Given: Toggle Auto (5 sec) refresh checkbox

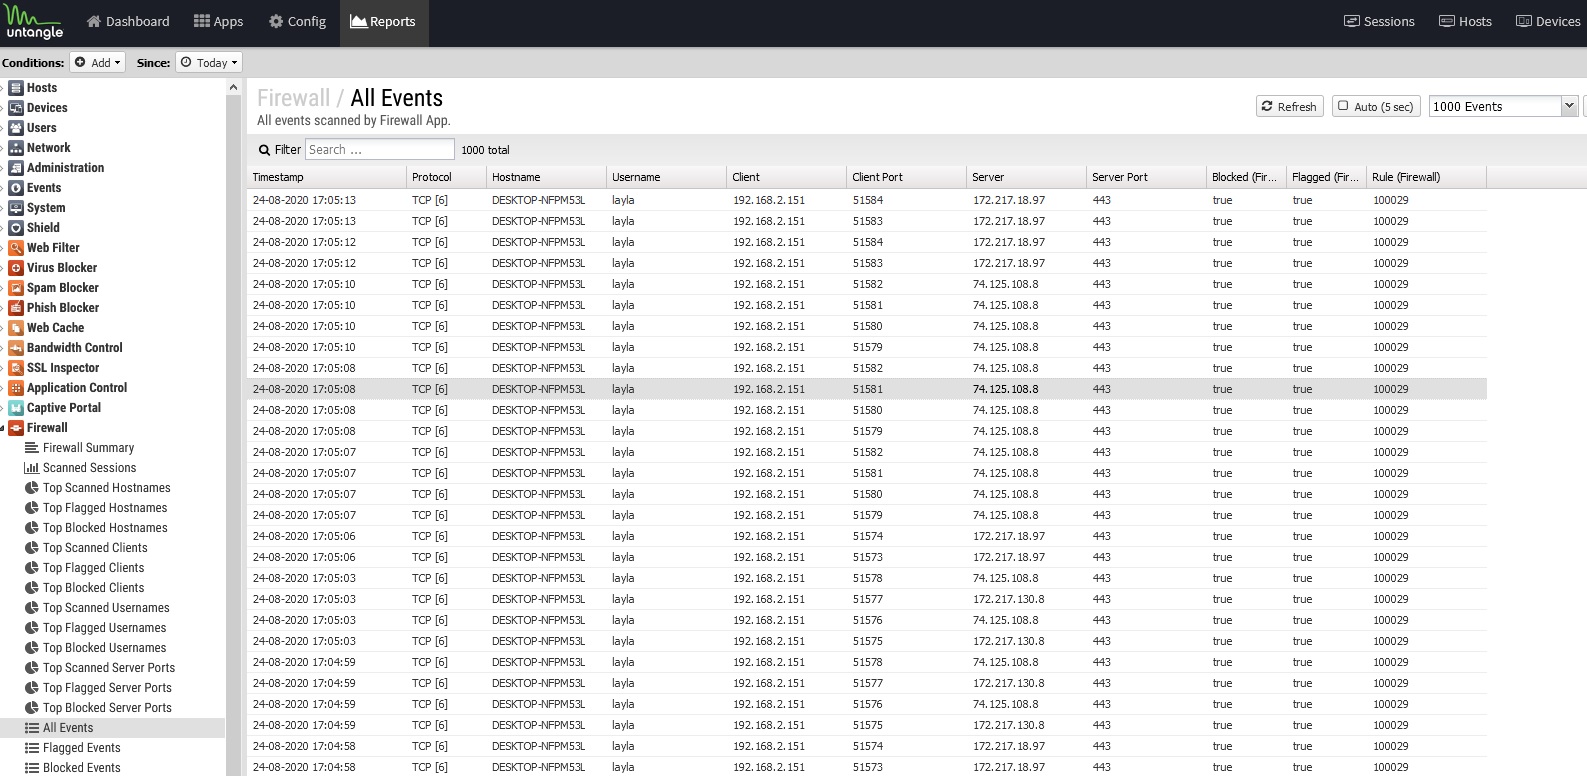Looking at the screenshot, I should (x=1343, y=106).
